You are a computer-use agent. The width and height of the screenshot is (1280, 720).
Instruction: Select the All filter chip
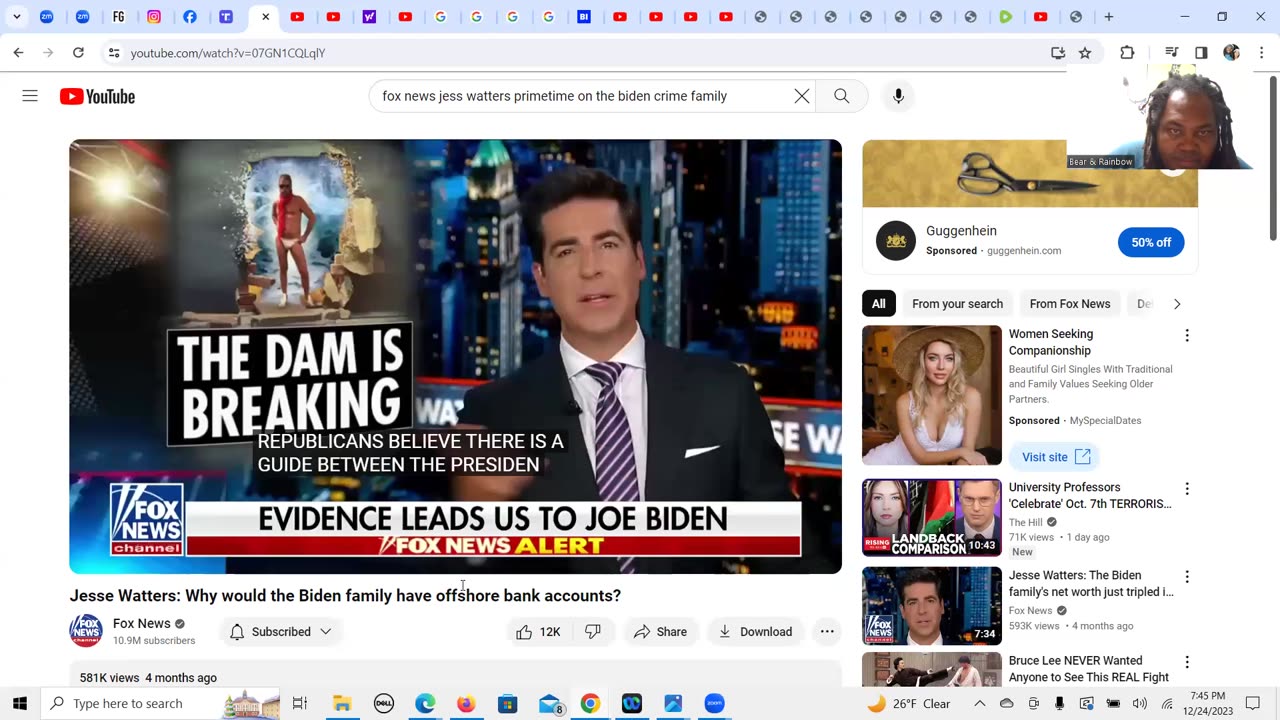pos(878,304)
